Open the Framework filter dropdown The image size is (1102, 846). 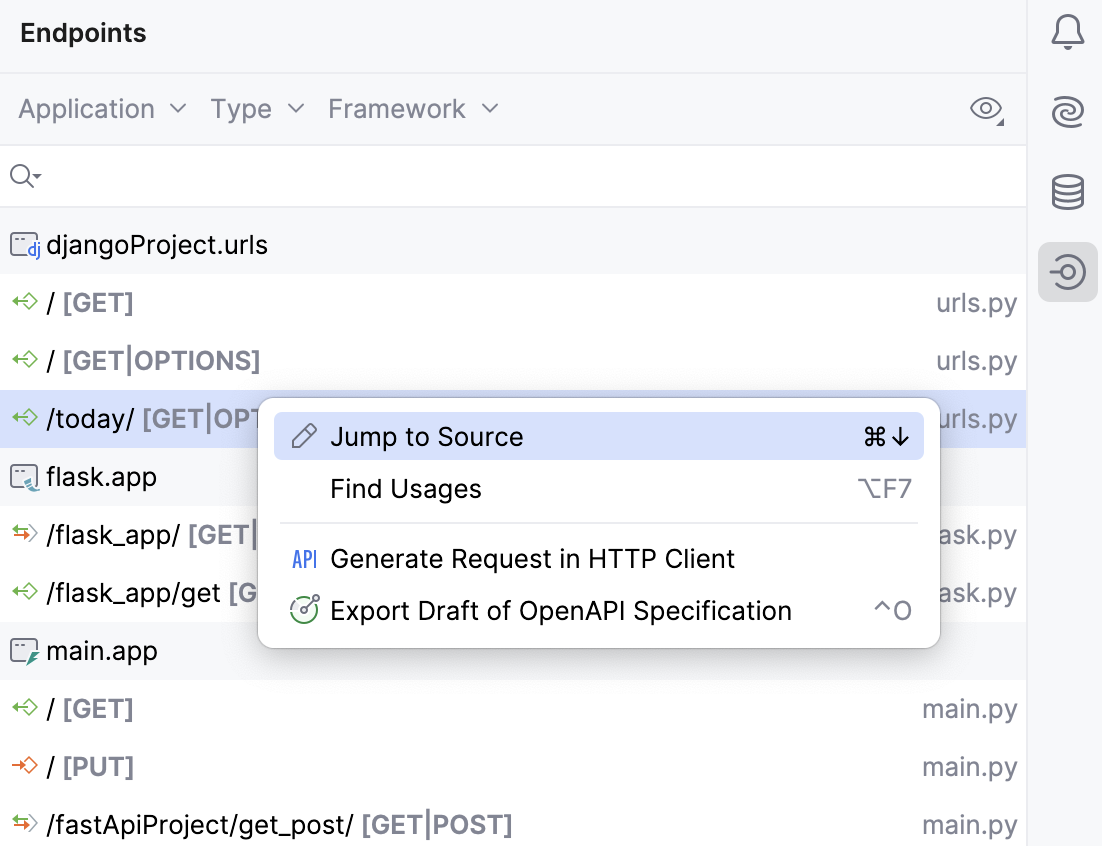pos(413,109)
